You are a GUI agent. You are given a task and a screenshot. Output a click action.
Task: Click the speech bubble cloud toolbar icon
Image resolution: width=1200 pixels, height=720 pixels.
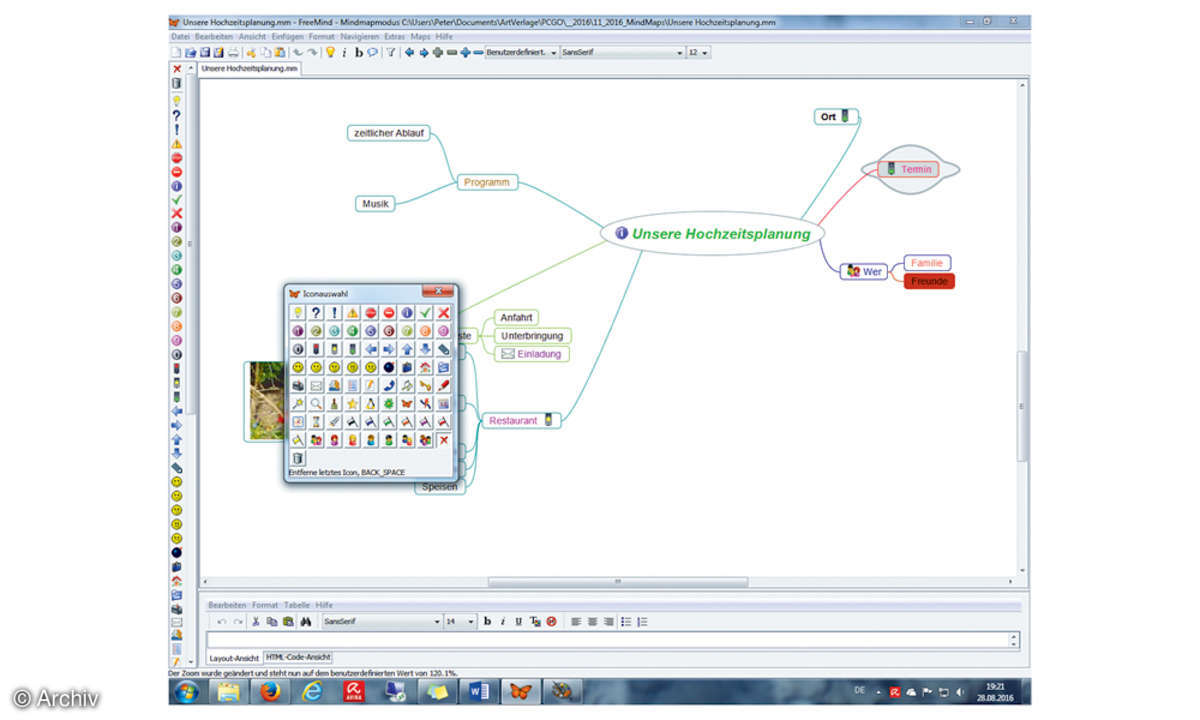click(372, 52)
